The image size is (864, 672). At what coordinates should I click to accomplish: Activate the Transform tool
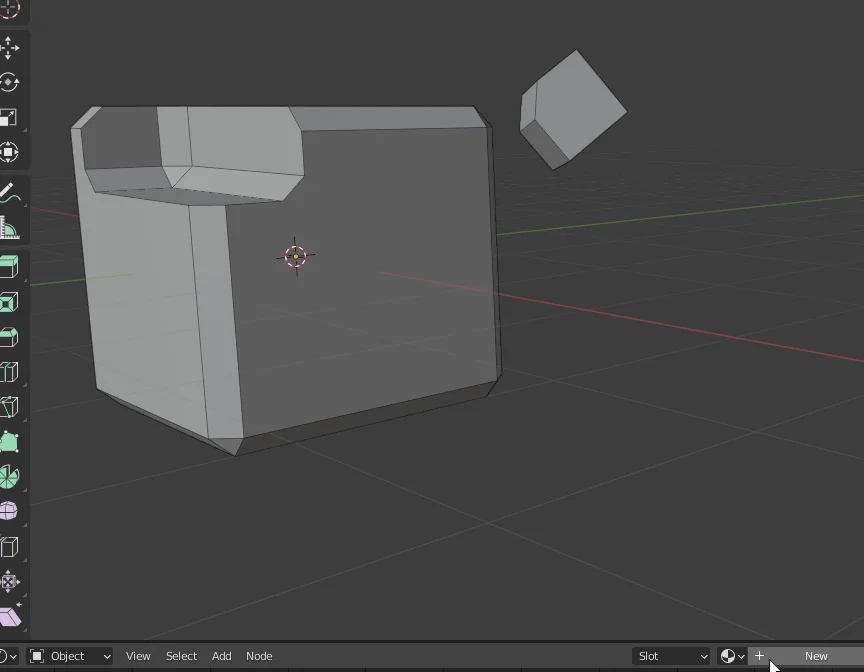coord(12,152)
